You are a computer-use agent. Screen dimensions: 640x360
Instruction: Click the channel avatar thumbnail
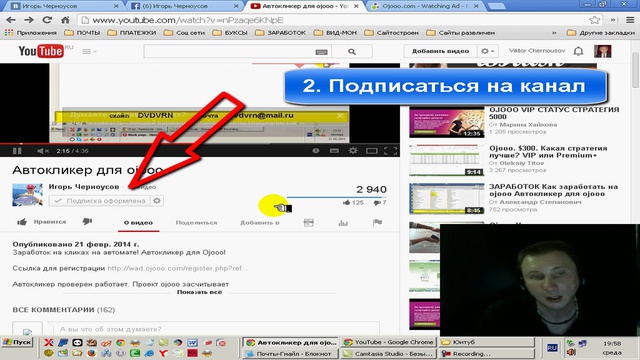click(27, 195)
